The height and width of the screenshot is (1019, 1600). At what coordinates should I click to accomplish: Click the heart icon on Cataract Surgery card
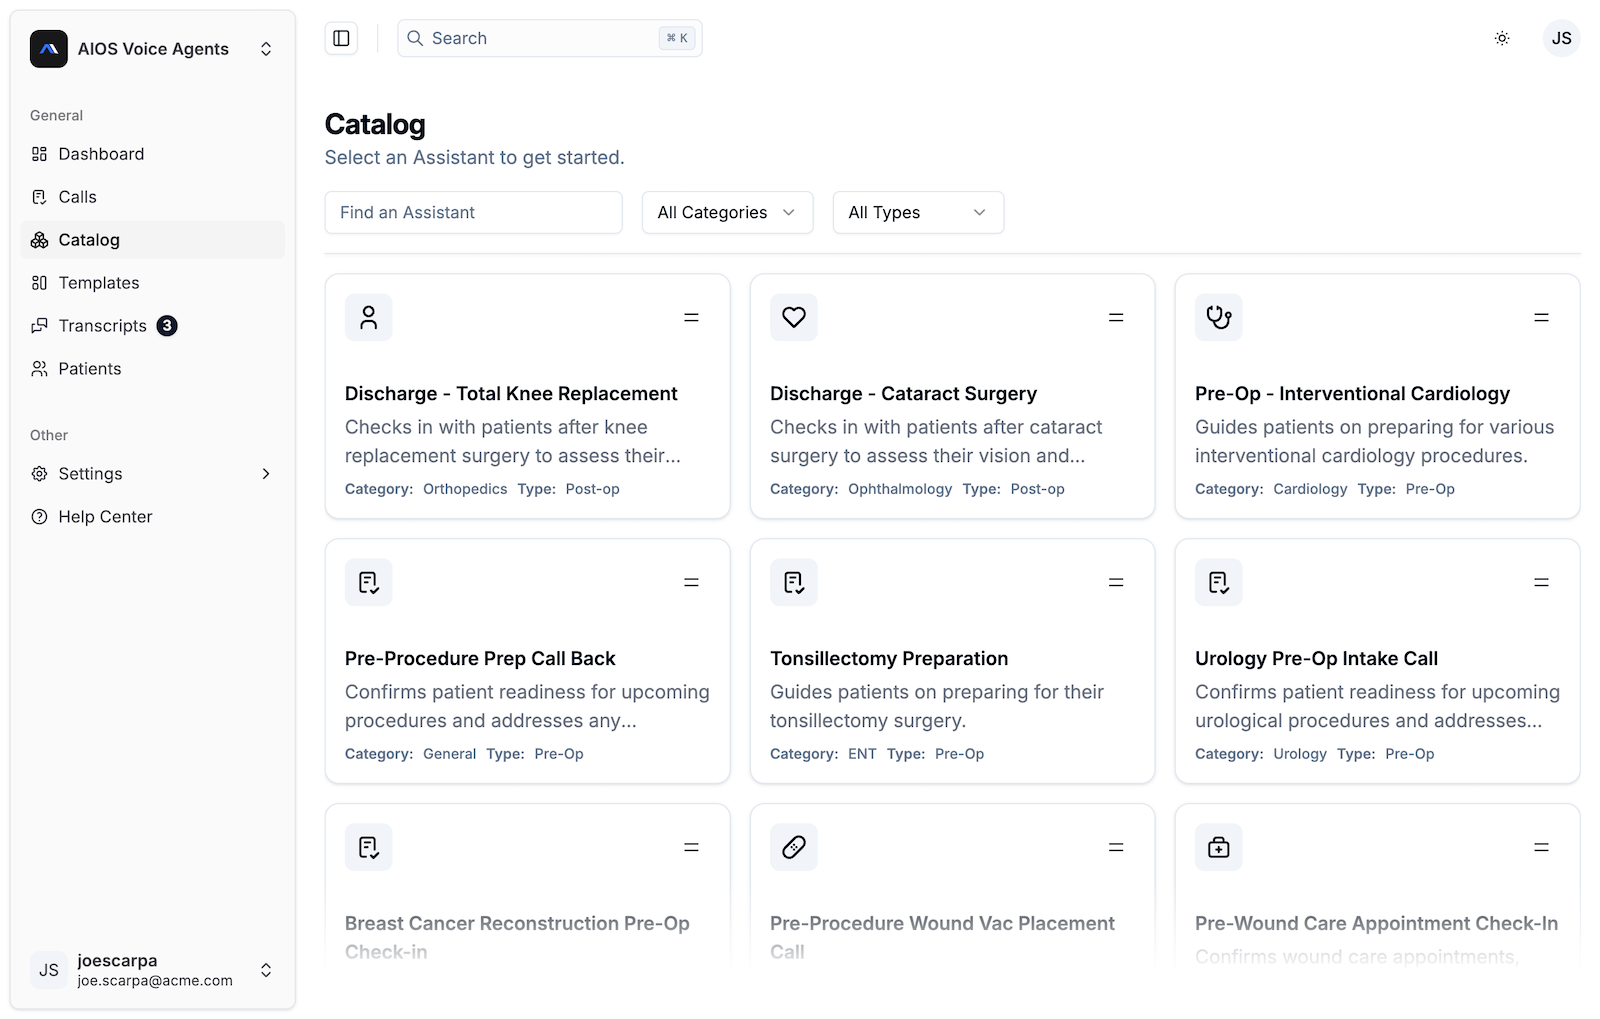[x=793, y=317]
